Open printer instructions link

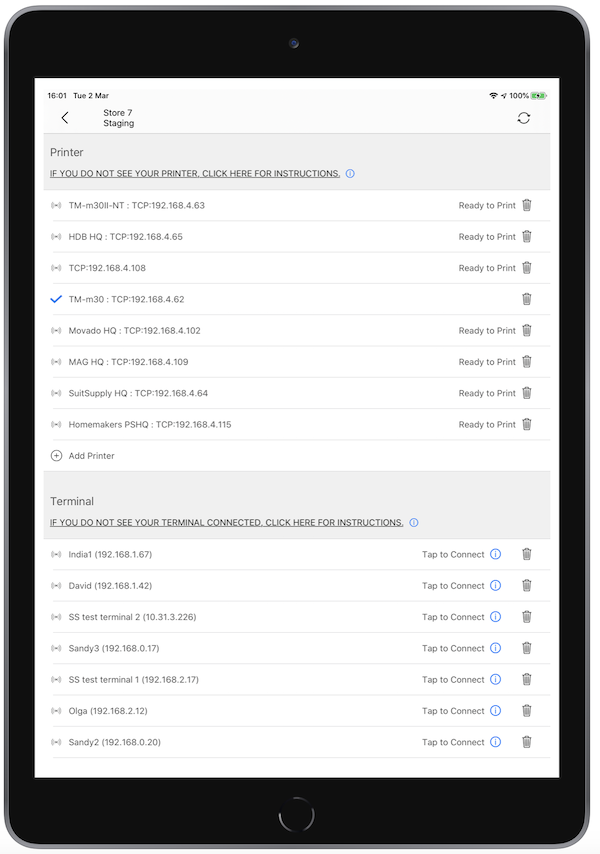[x=195, y=174]
